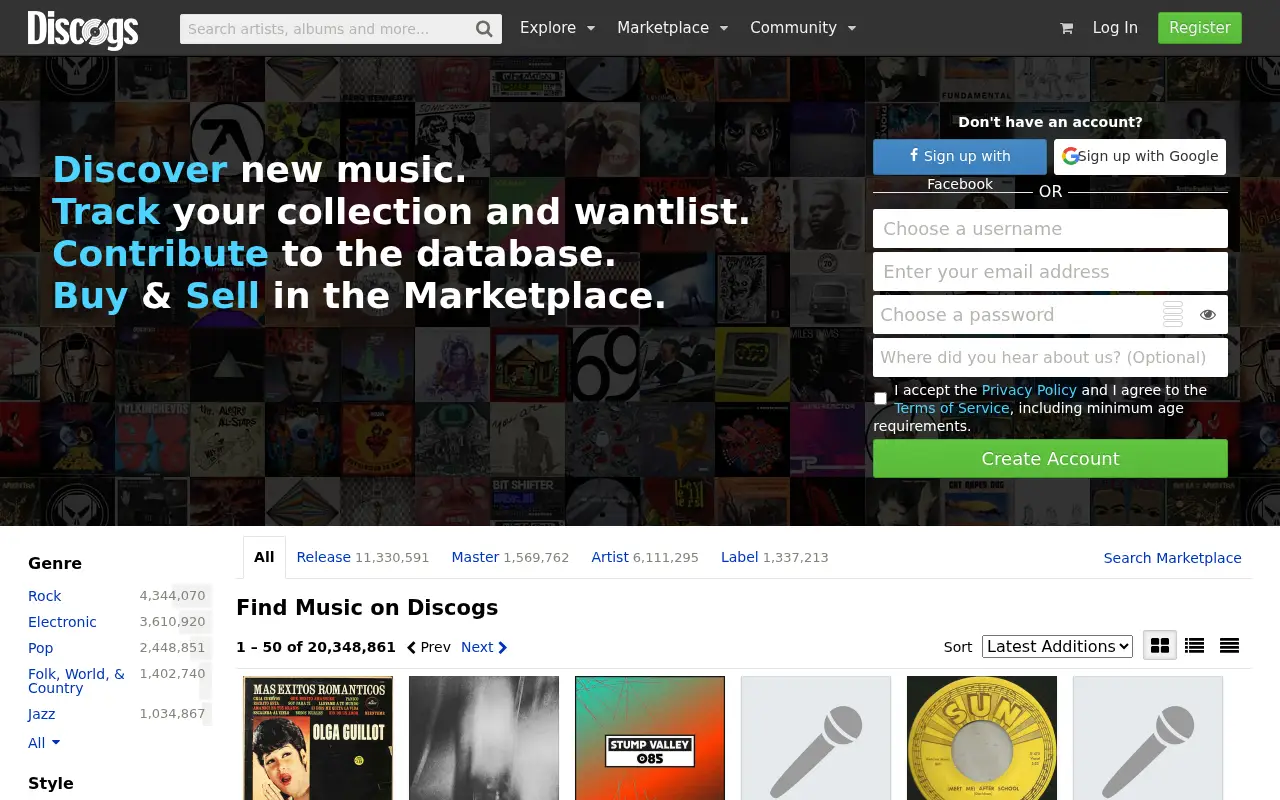Toggle password visibility eye icon
The image size is (1280, 800).
pyautogui.click(x=1208, y=315)
